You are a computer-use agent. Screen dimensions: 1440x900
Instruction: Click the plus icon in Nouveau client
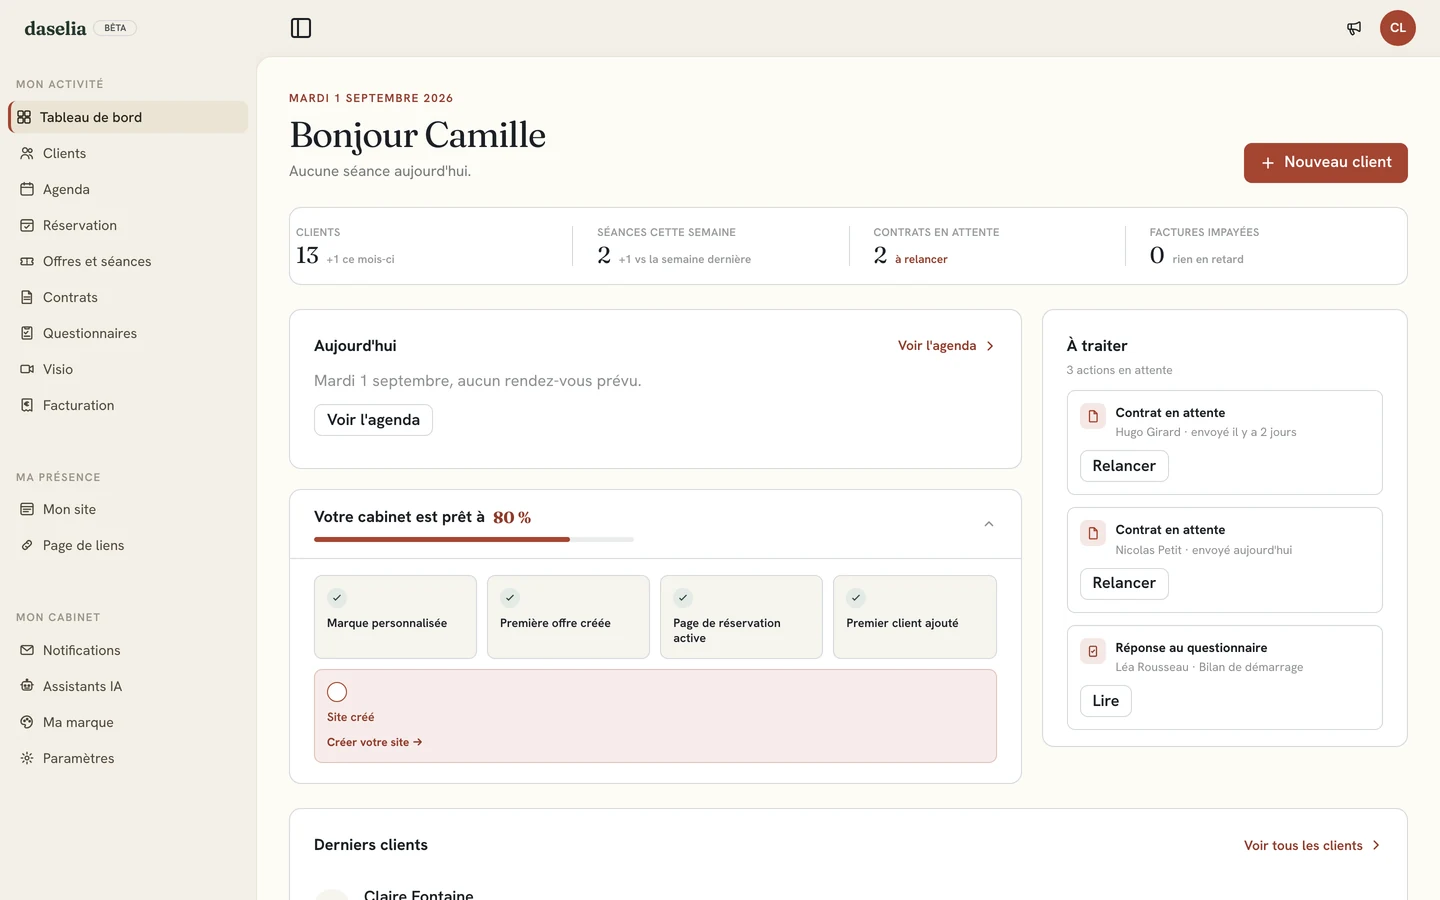1268,163
